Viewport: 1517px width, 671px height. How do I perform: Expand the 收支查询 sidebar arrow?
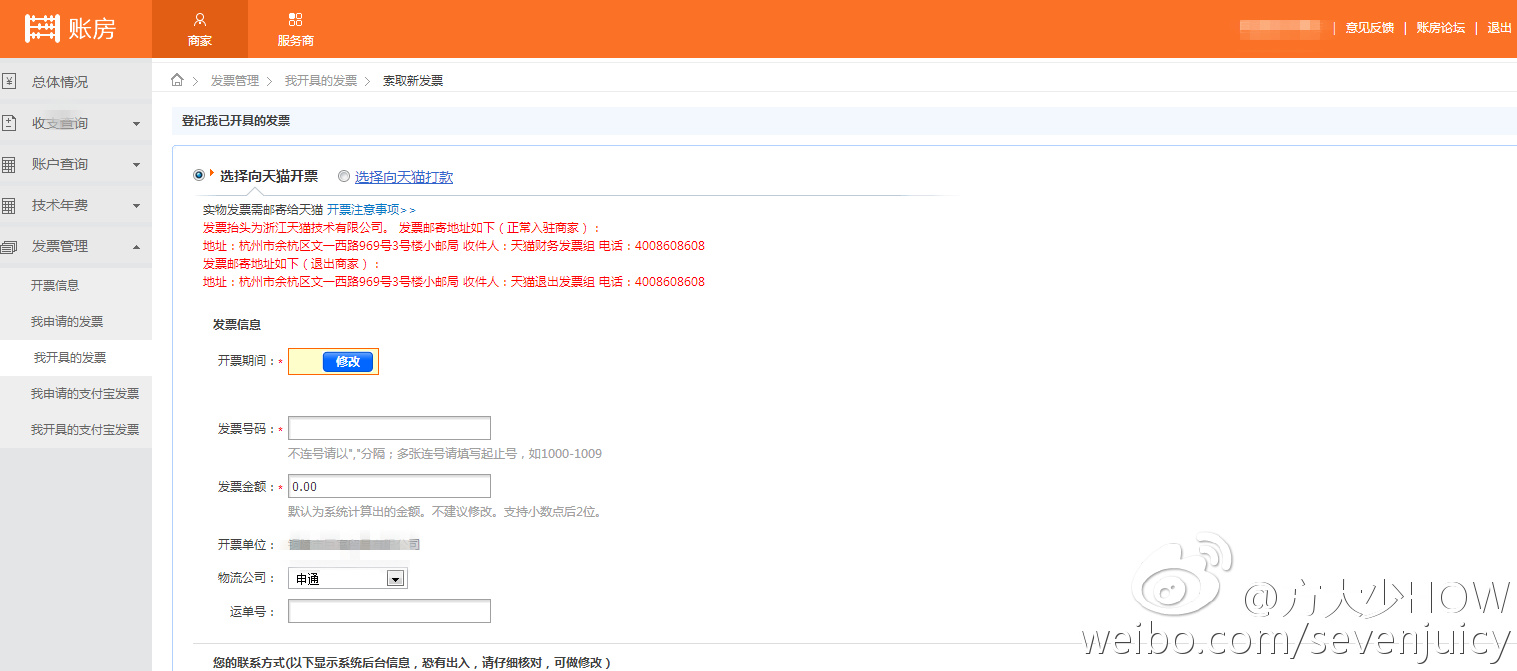[136, 124]
